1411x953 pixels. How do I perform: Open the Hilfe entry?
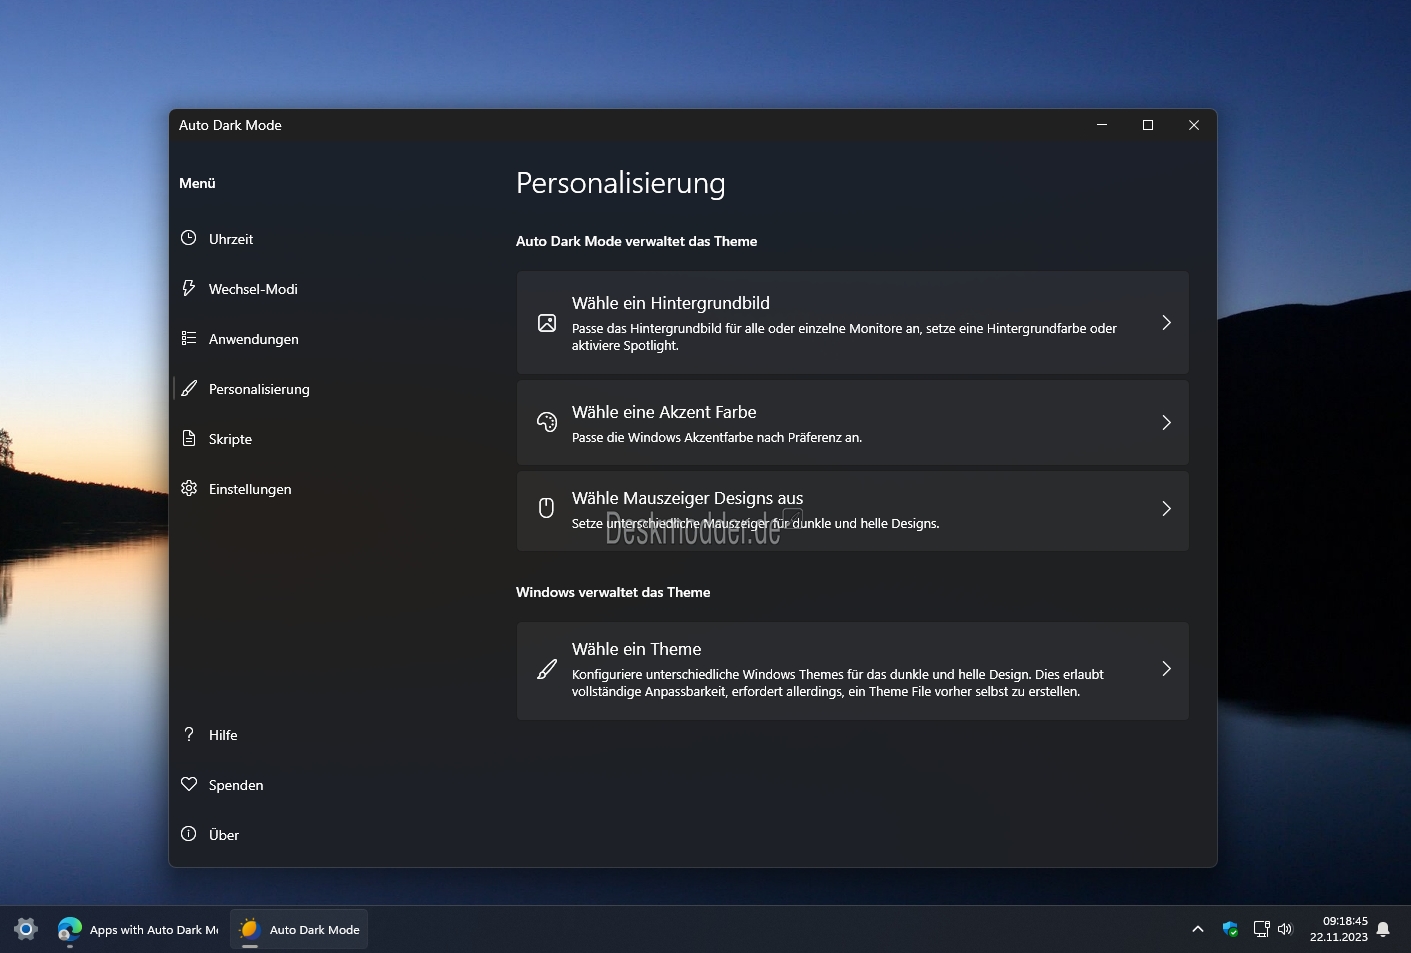223,735
